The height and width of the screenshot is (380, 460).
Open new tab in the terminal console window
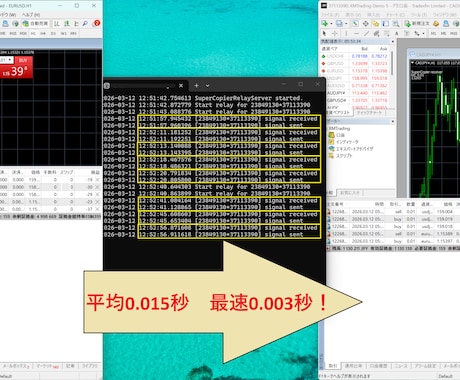196,86
